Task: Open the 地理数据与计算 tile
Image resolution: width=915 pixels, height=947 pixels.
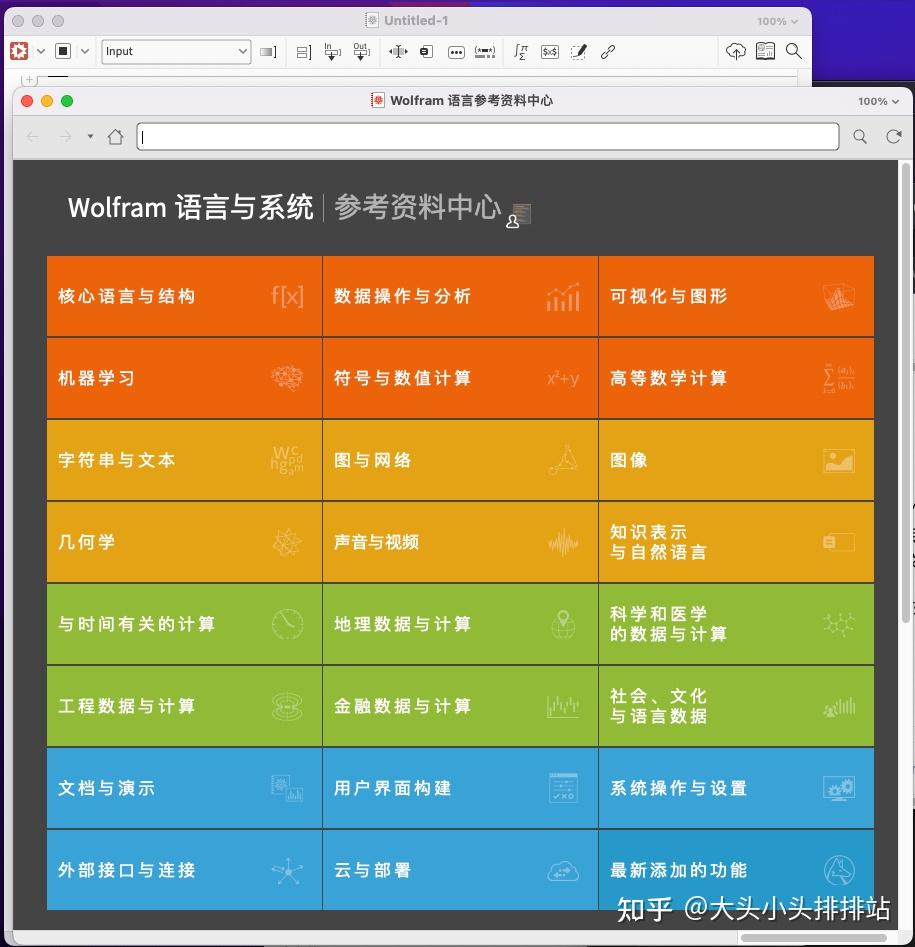Action: (x=460, y=624)
